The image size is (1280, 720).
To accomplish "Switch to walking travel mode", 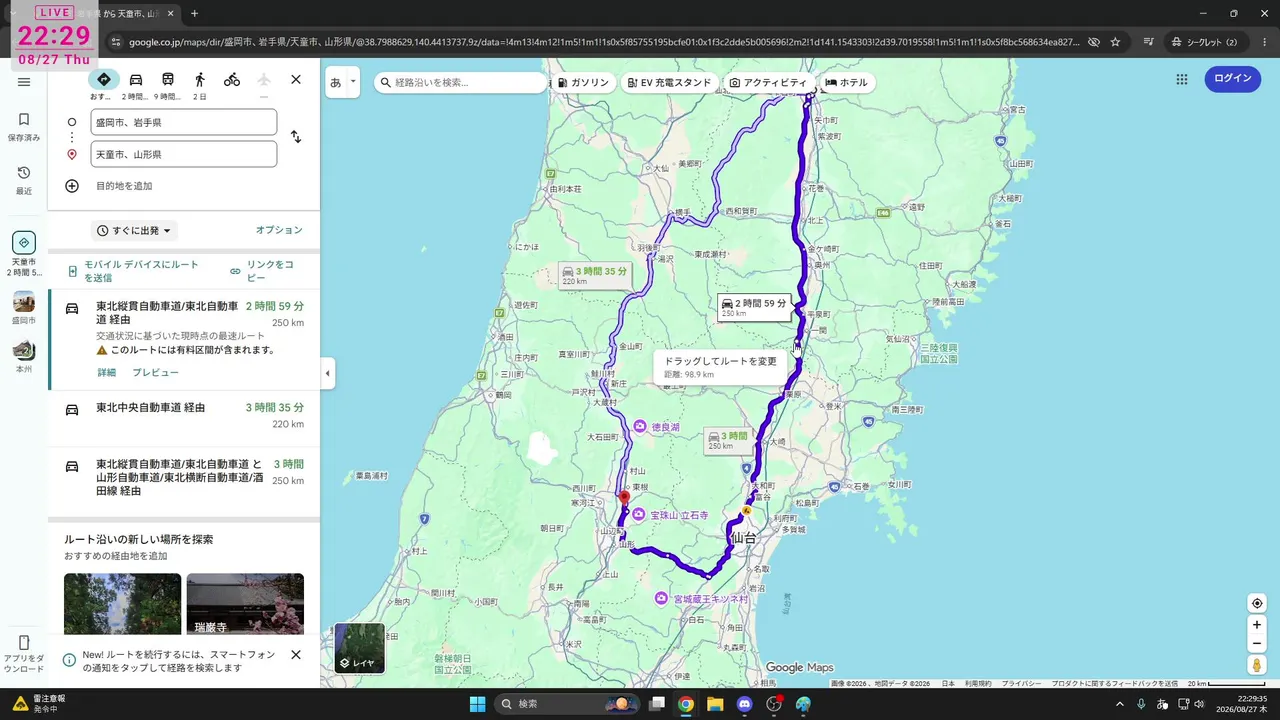I will (200, 79).
